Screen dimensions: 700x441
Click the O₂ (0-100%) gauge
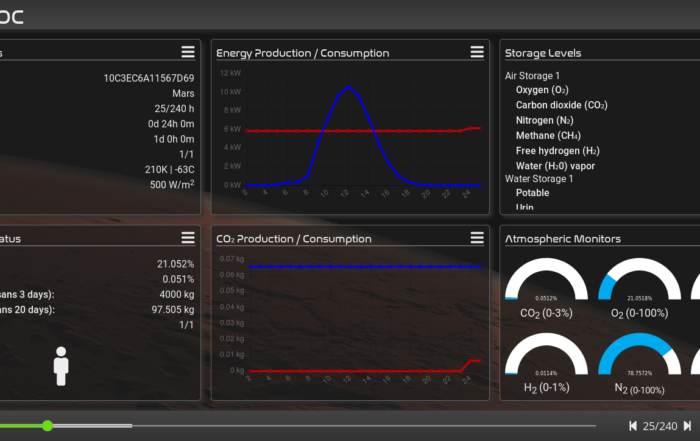637,288
